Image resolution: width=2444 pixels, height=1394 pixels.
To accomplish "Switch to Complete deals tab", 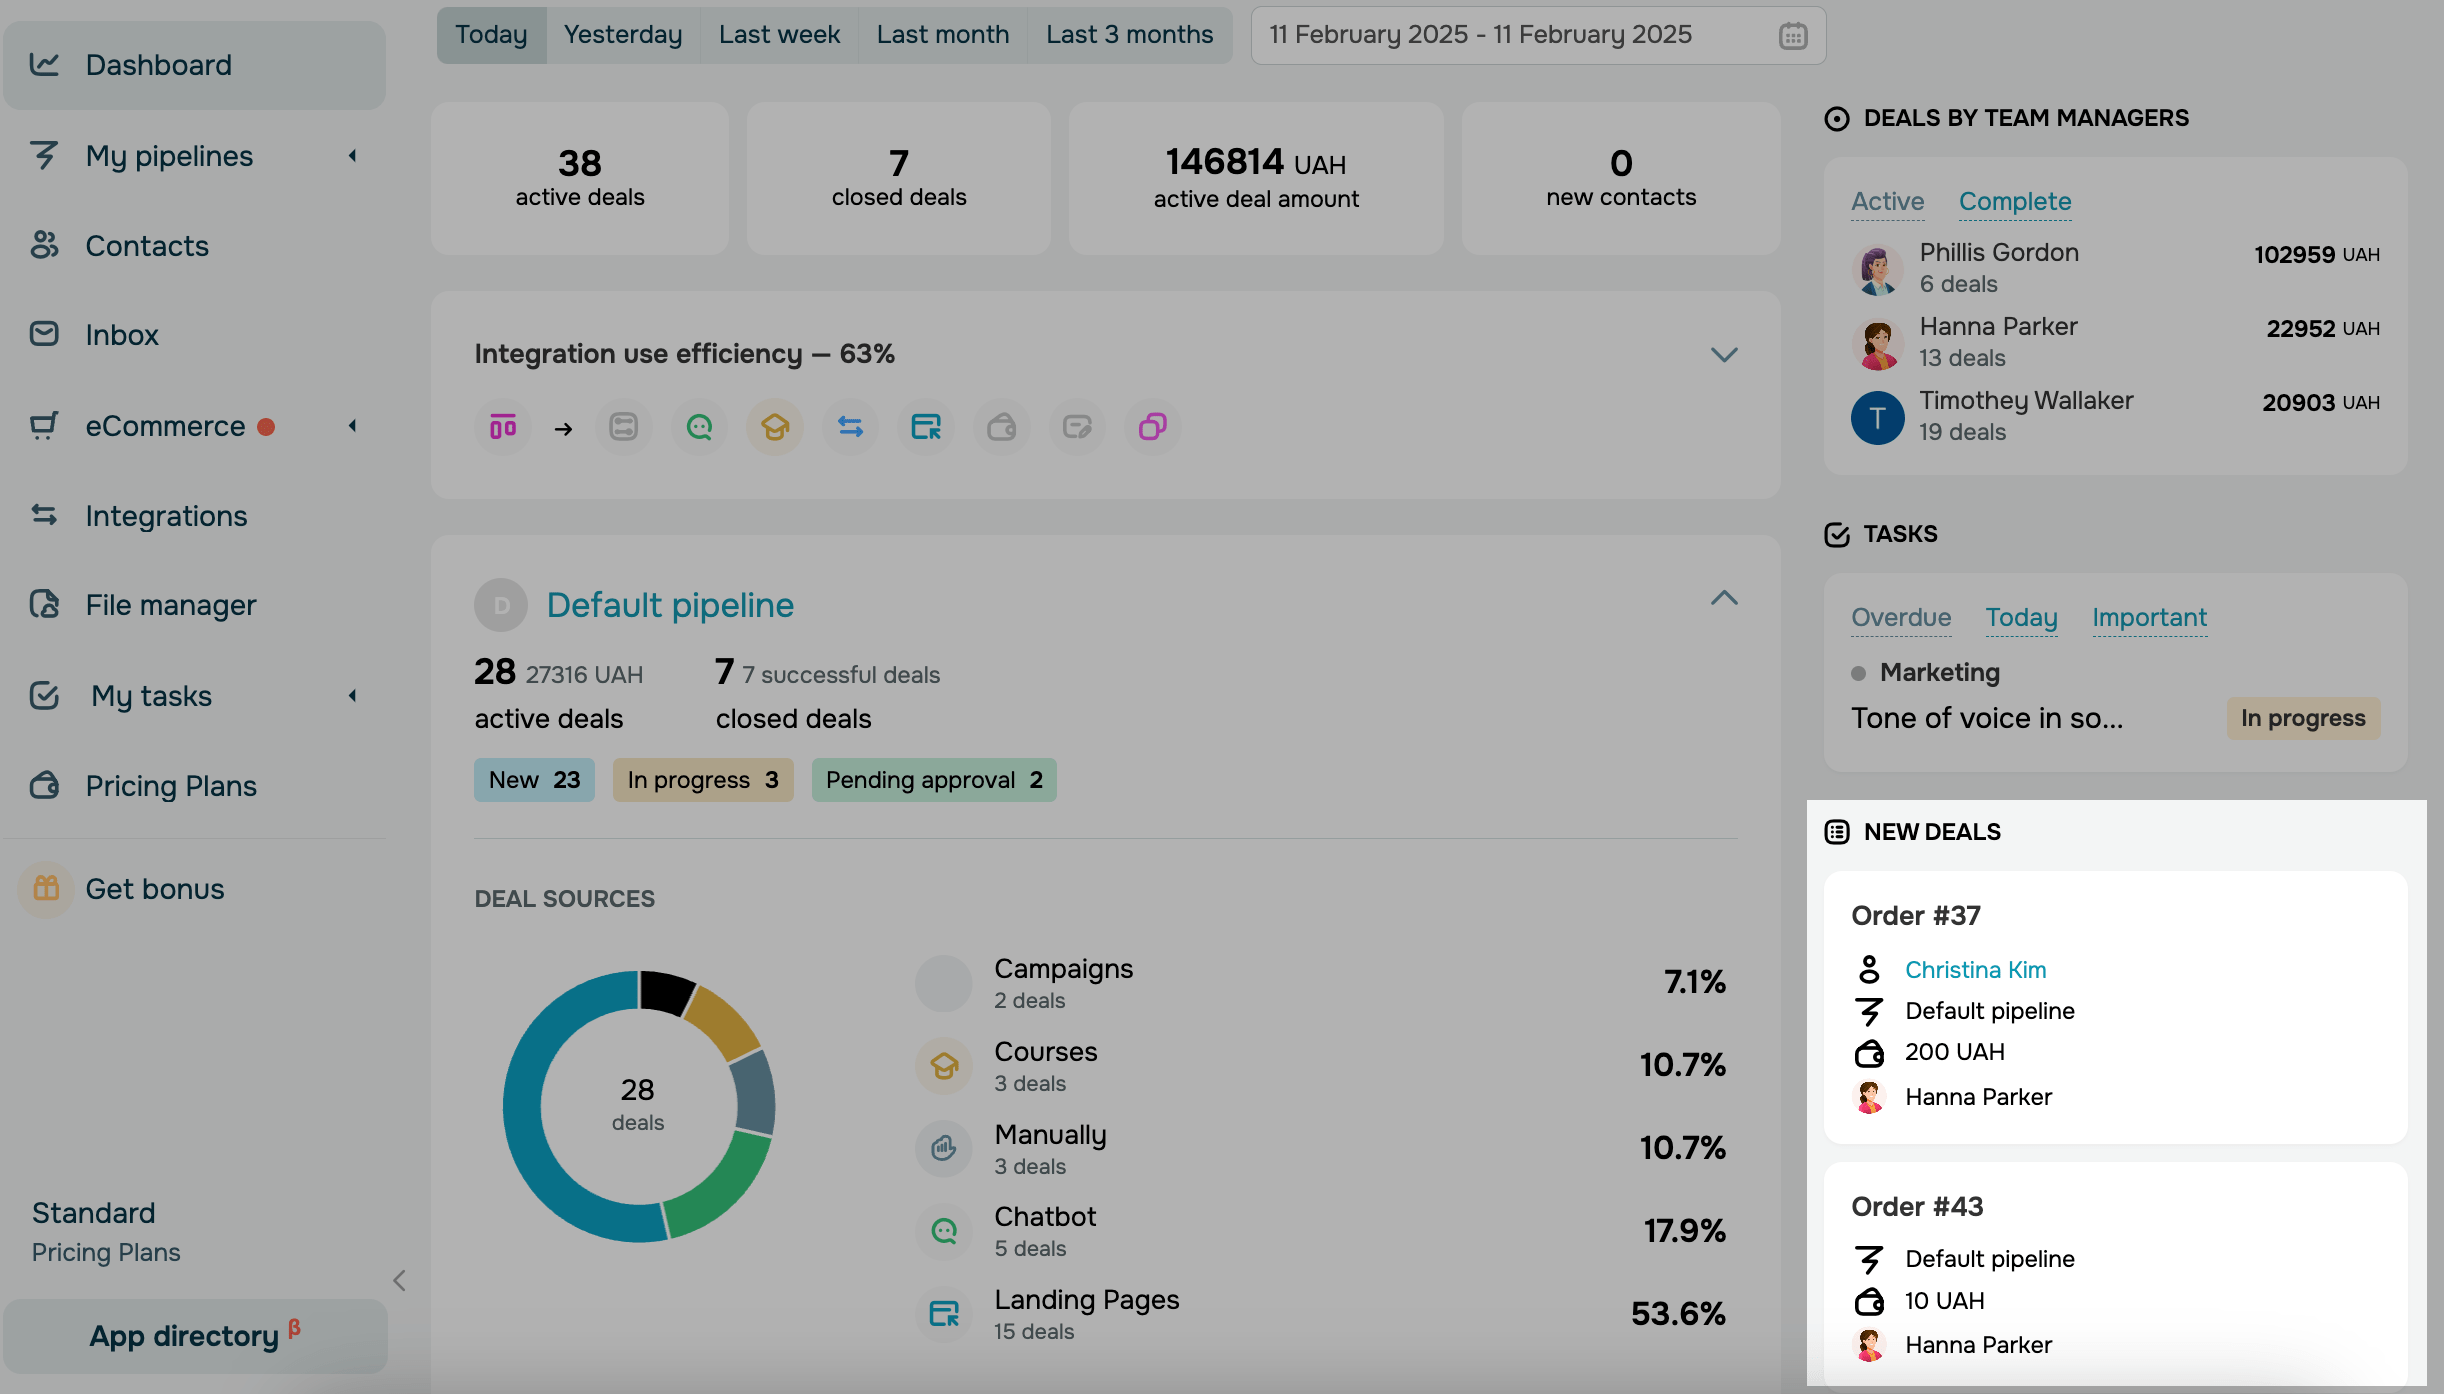I will coord(2014,201).
